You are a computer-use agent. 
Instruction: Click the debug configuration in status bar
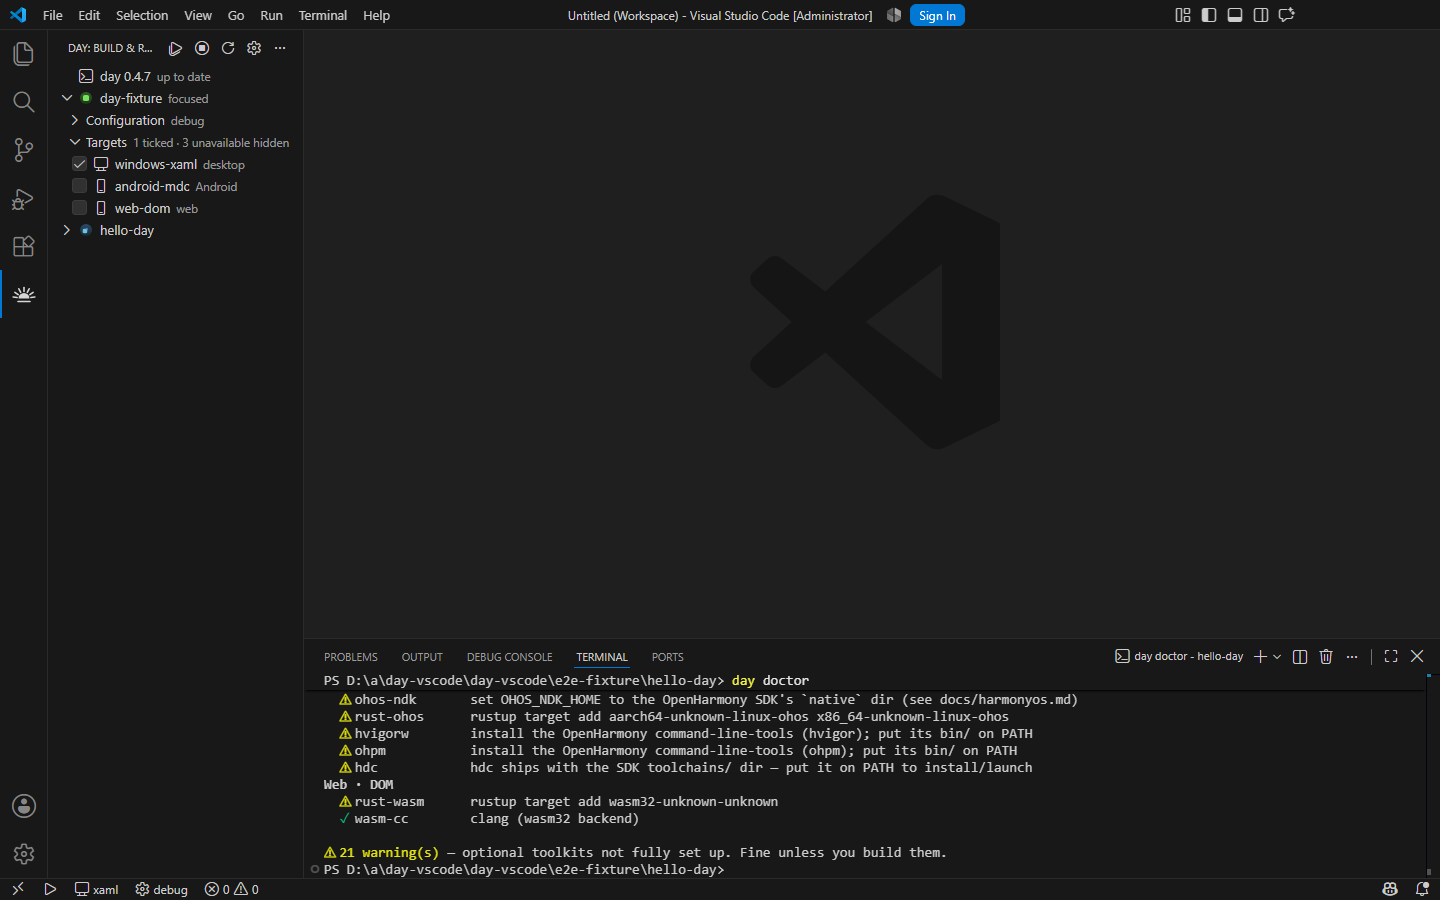click(162, 889)
